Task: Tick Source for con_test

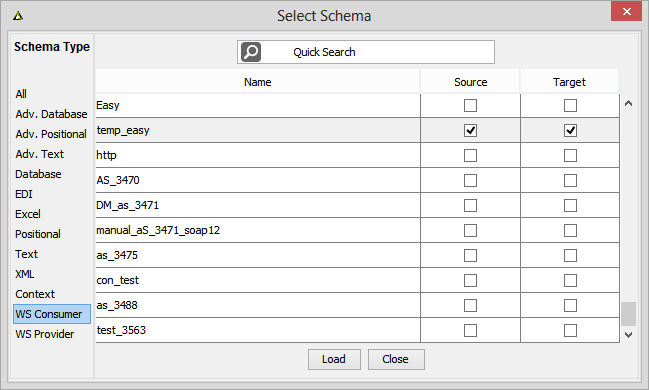Action: (x=470, y=281)
